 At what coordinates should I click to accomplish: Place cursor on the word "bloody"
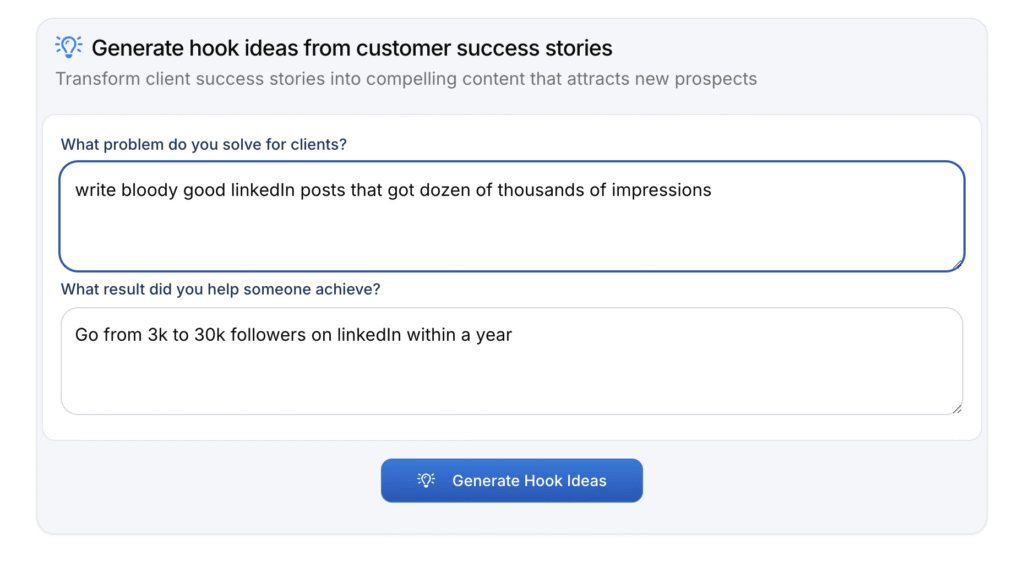tap(149, 190)
